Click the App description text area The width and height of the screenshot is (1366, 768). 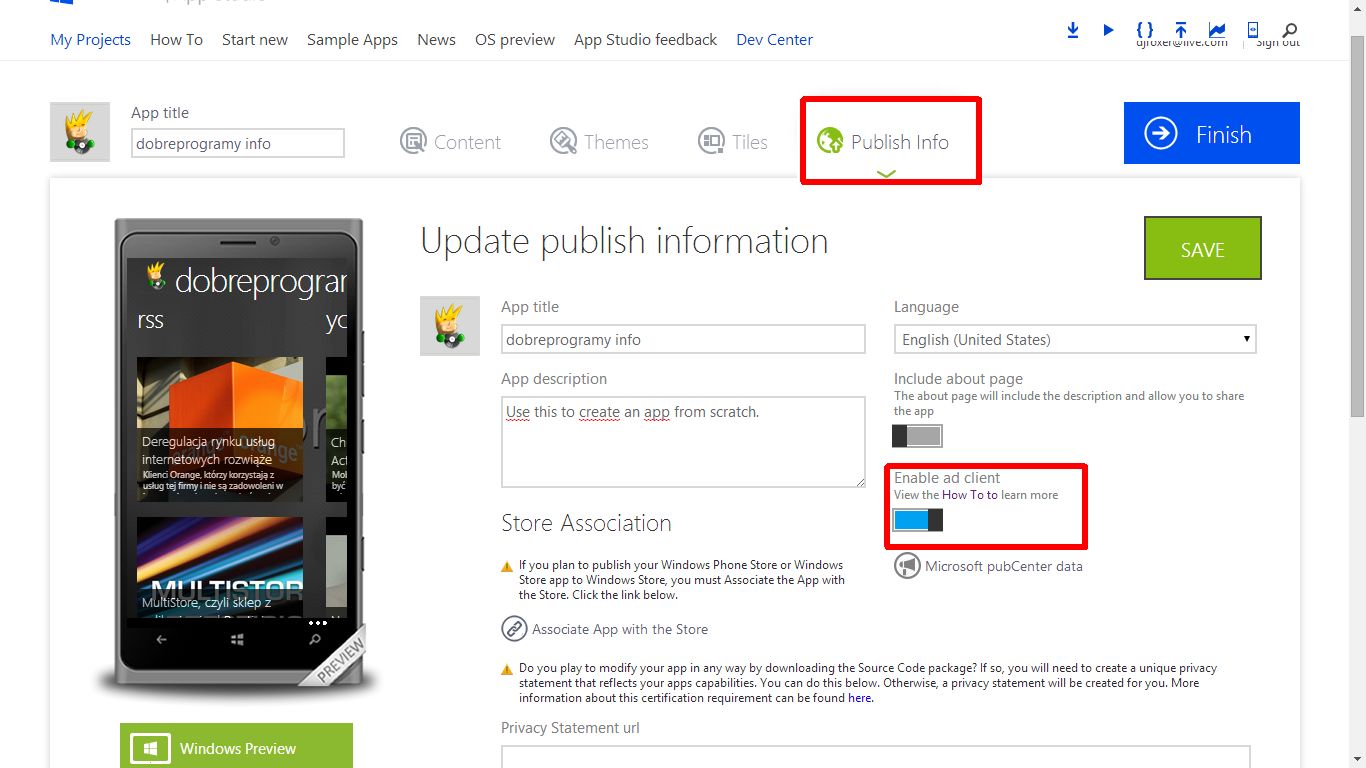(x=683, y=442)
